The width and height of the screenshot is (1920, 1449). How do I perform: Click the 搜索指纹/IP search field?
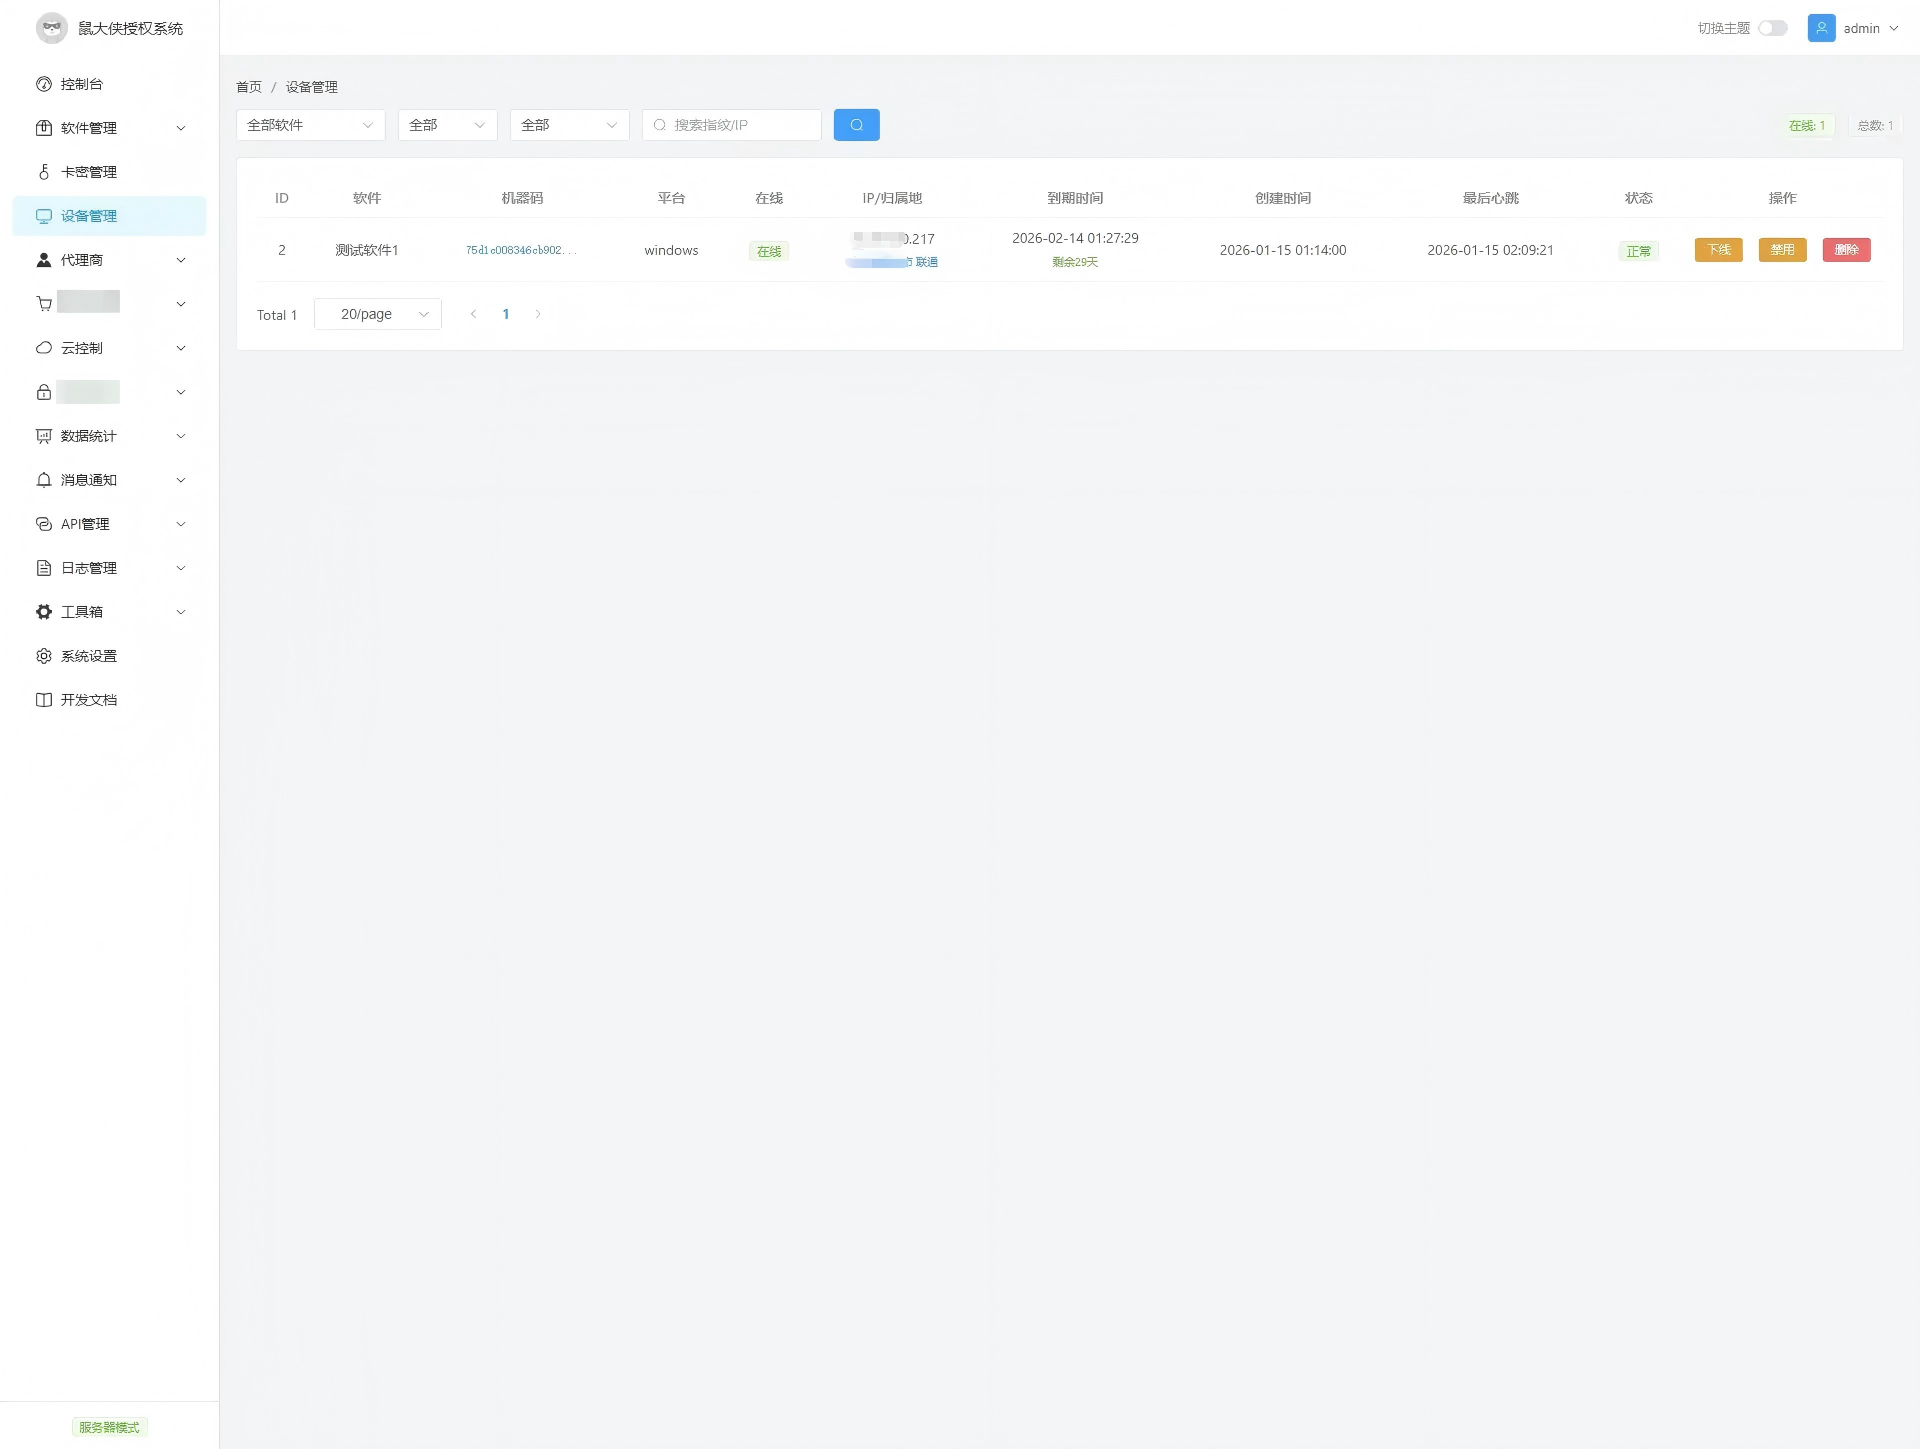pyautogui.click(x=740, y=125)
